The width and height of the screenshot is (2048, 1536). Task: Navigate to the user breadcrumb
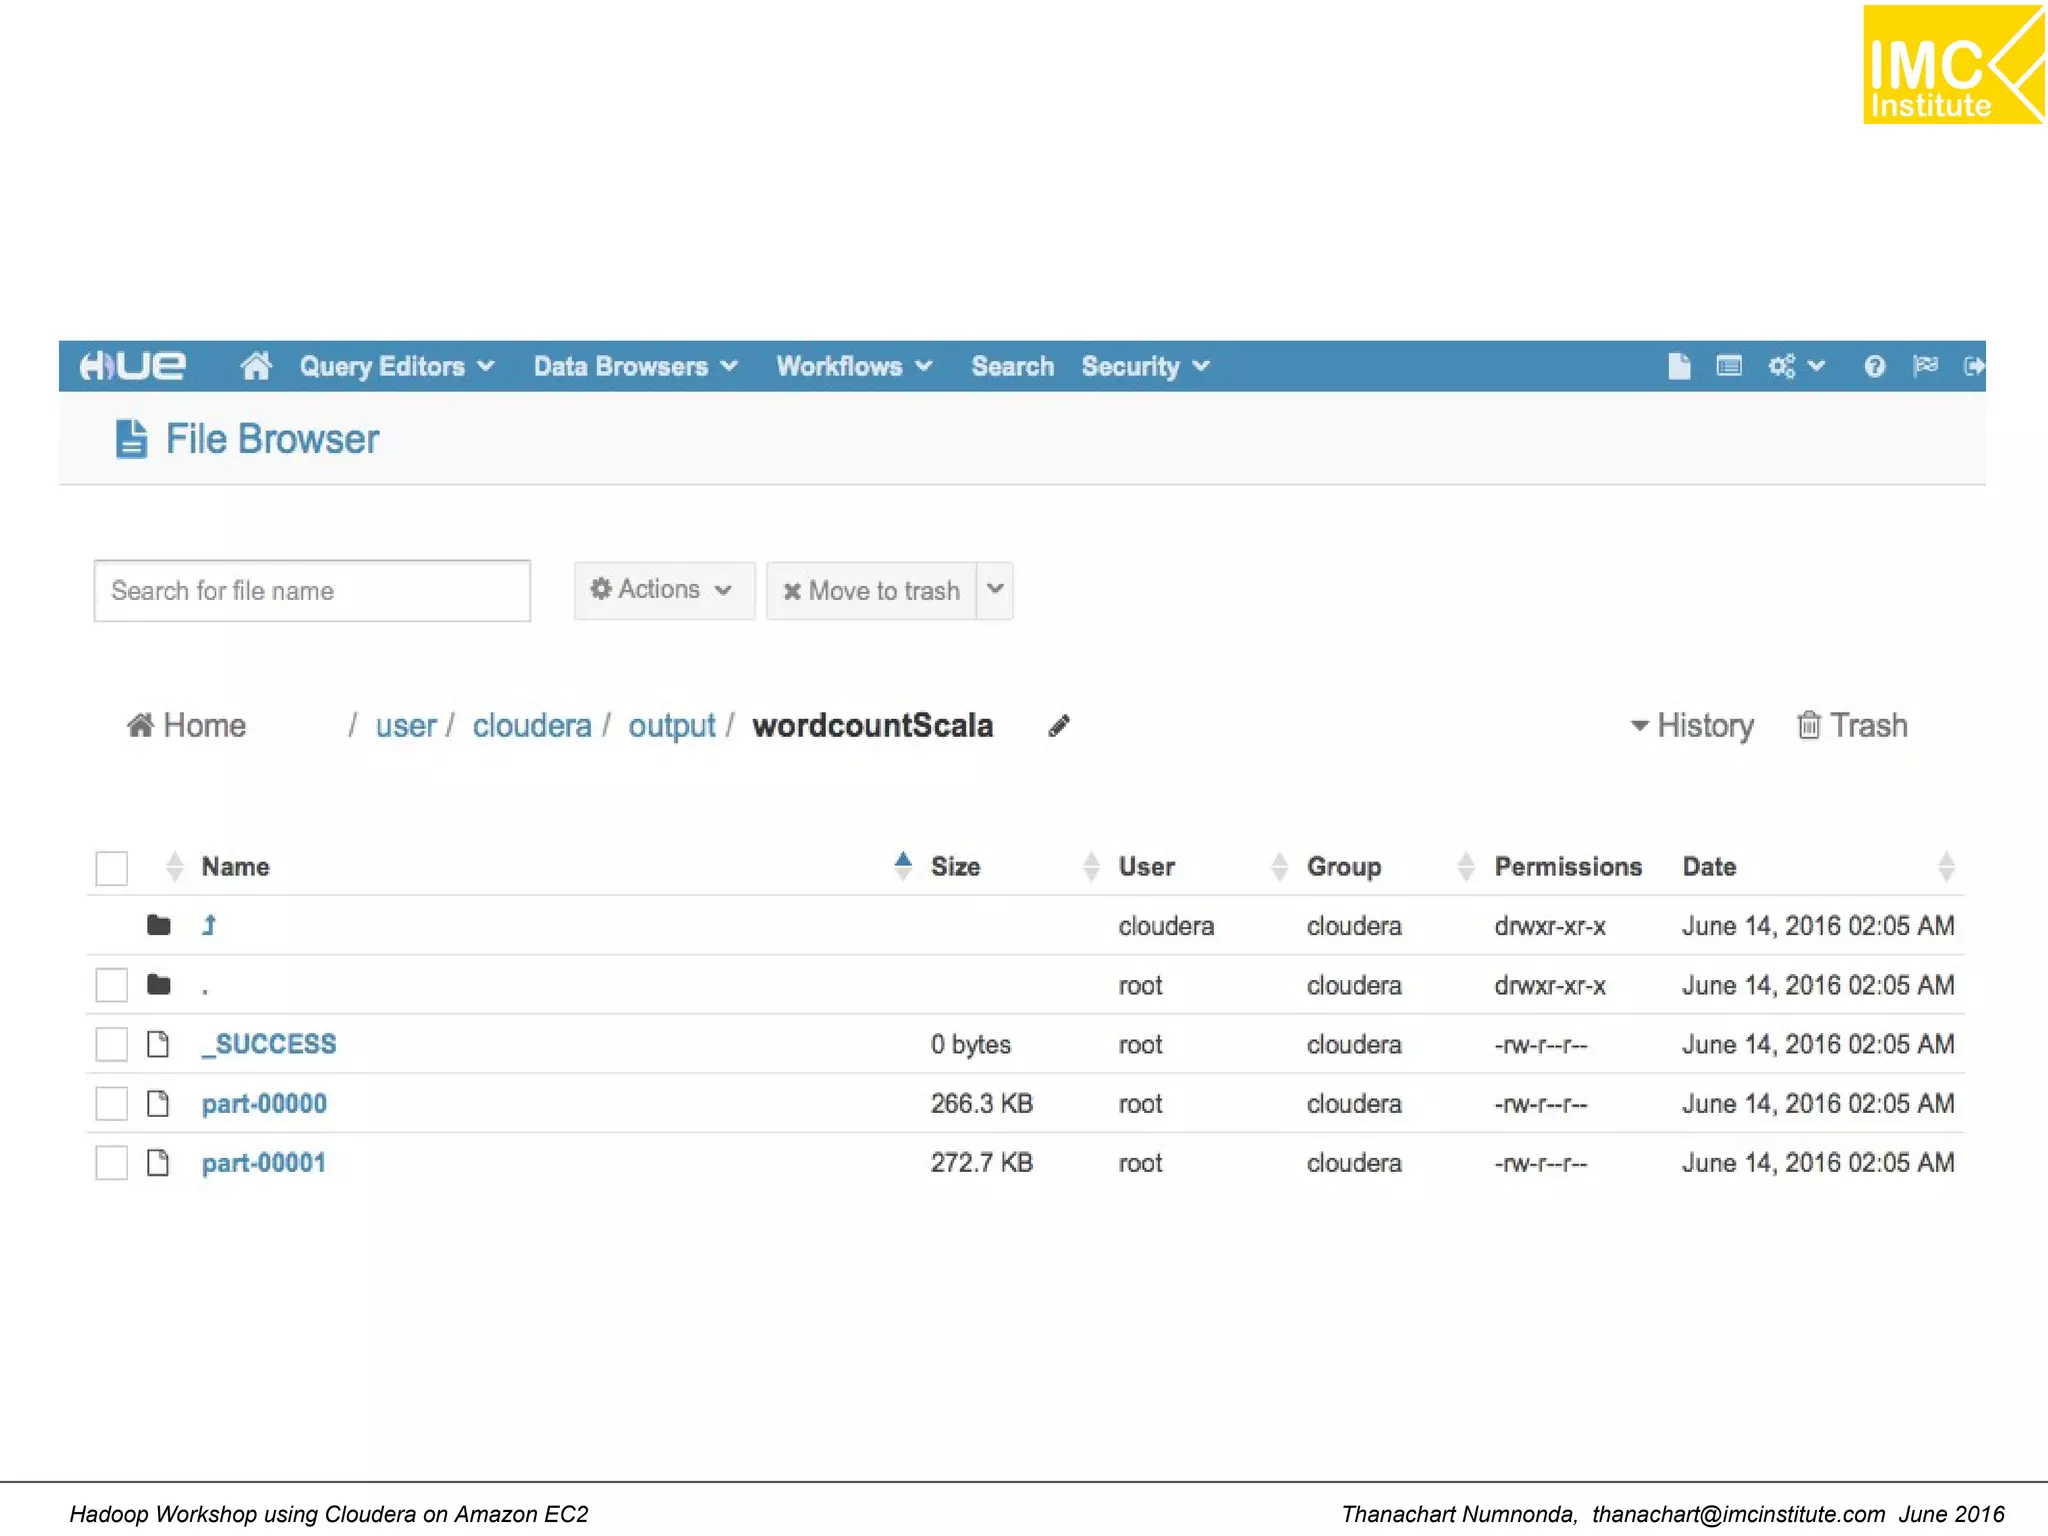coord(406,726)
